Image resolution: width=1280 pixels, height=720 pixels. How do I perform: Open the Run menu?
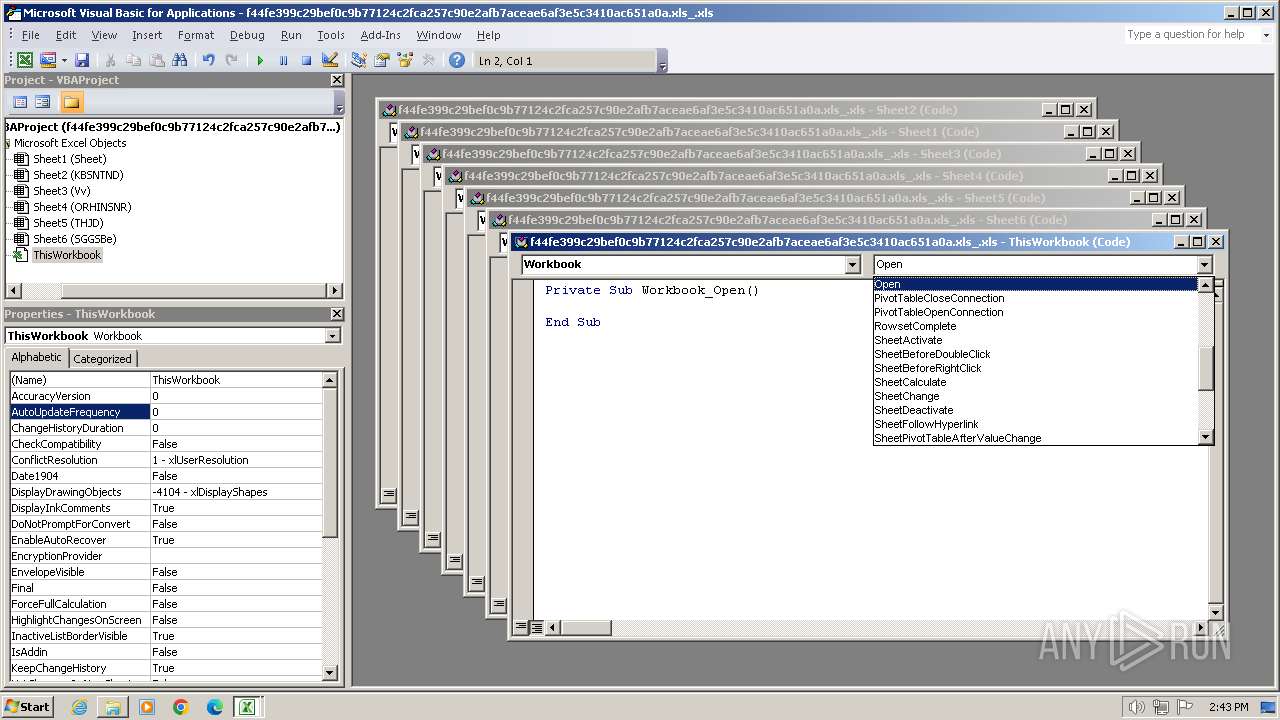291,35
